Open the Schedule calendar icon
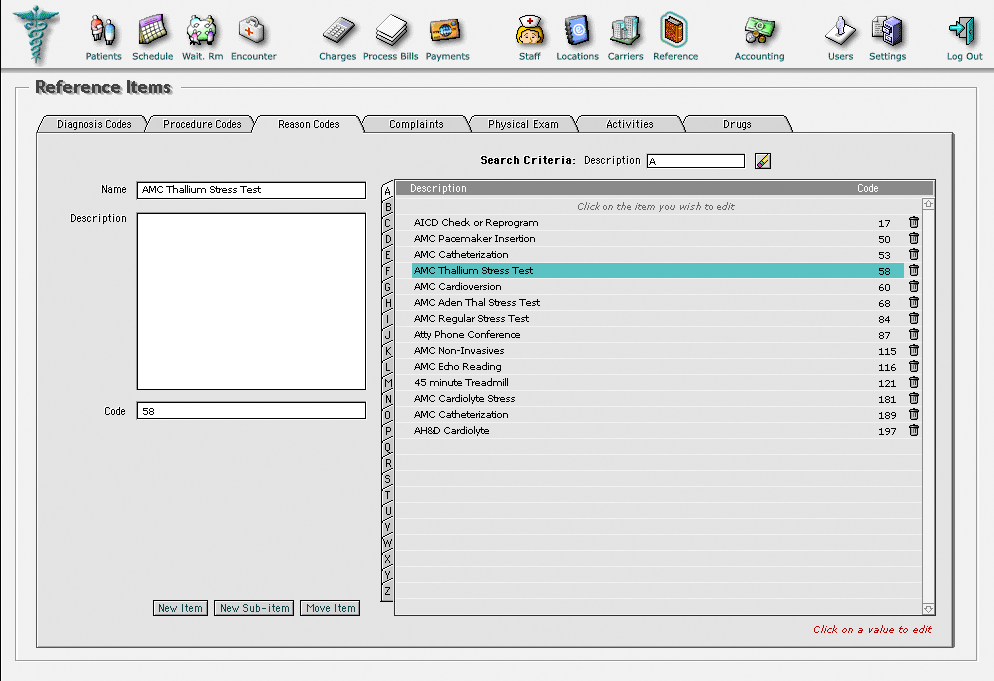The image size is (994, 681). coord(152,30)
